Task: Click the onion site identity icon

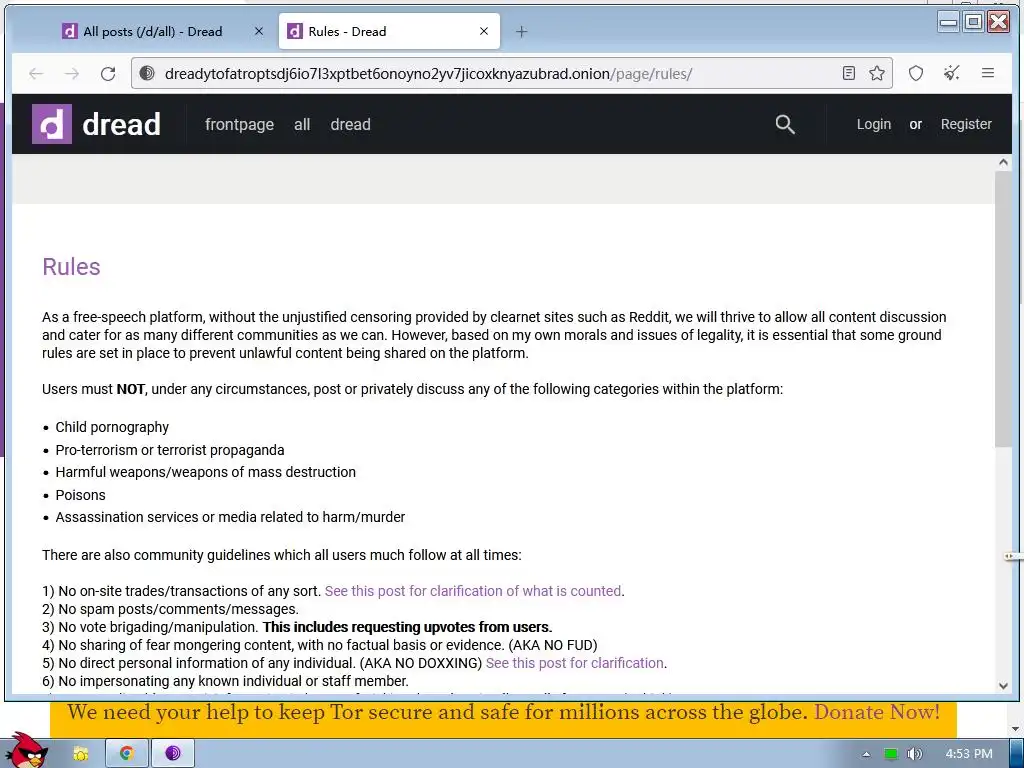Action: (x=148, y=73)
